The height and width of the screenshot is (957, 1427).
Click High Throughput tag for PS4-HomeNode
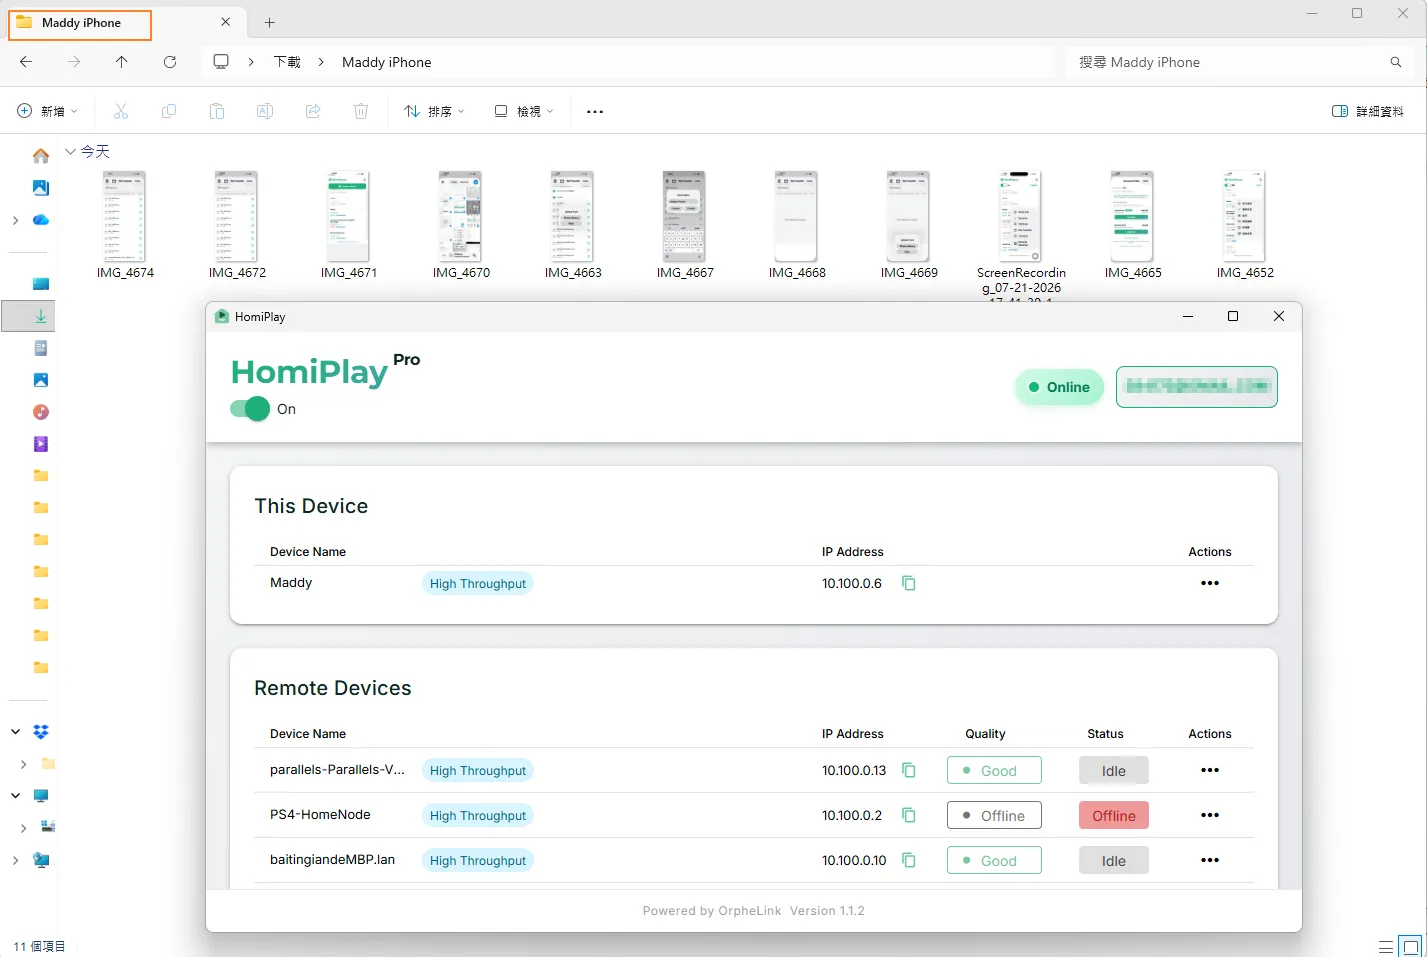[478, 815]
